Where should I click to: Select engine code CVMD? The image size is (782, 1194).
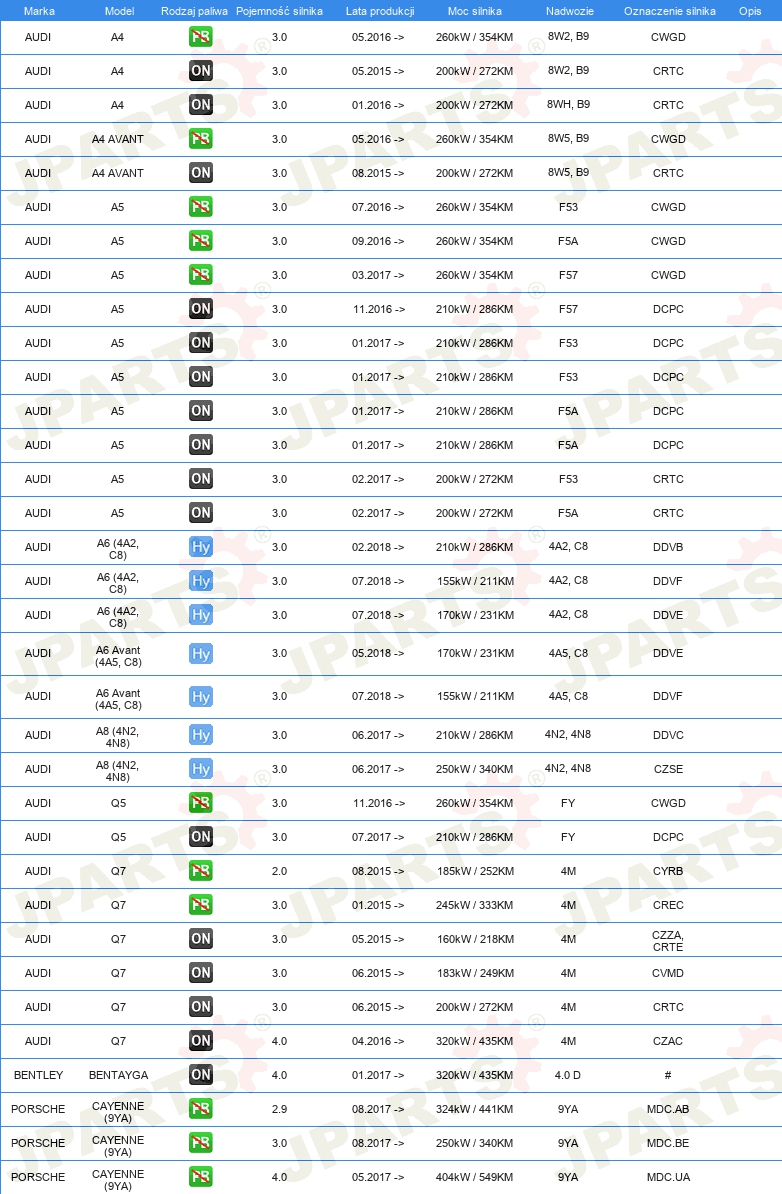pos(668,973)
